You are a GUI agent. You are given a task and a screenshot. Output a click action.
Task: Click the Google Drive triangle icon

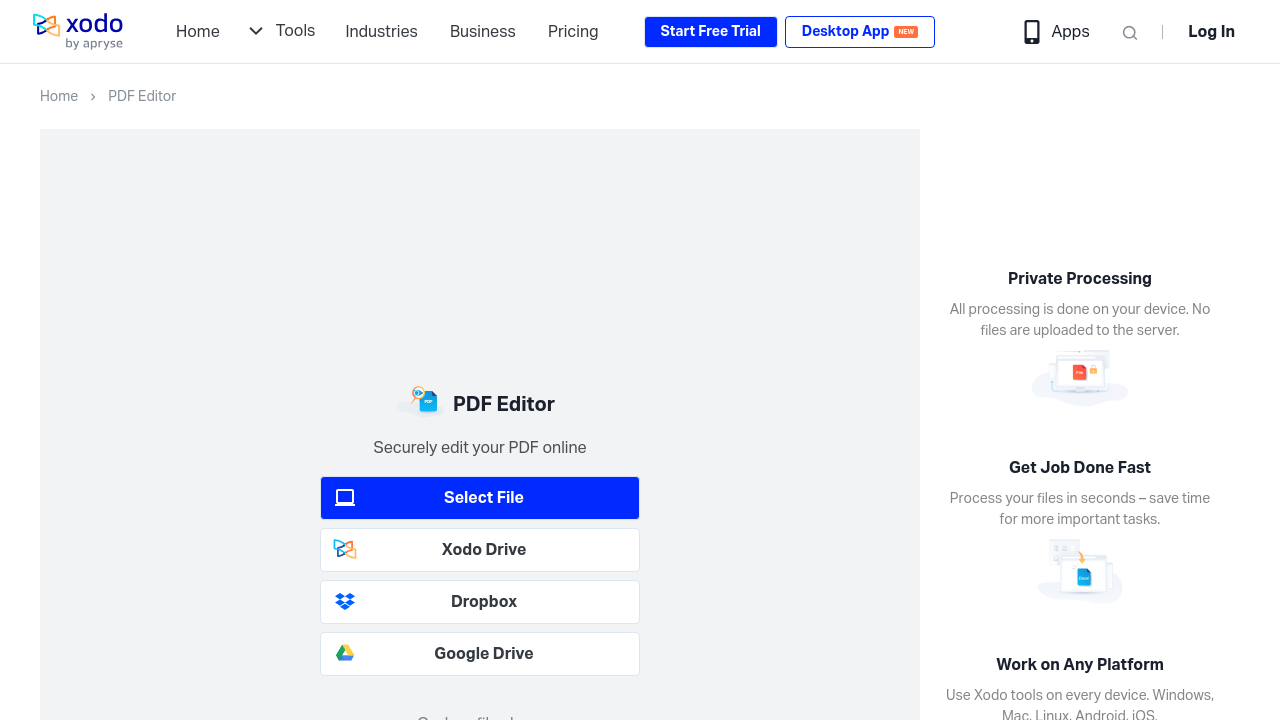tap(345, 653)
